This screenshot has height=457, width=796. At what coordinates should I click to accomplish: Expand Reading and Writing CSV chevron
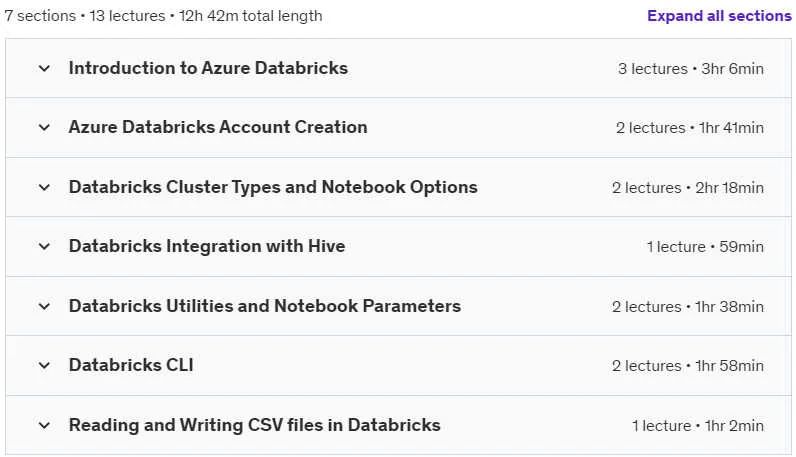(x=44, y=425)
